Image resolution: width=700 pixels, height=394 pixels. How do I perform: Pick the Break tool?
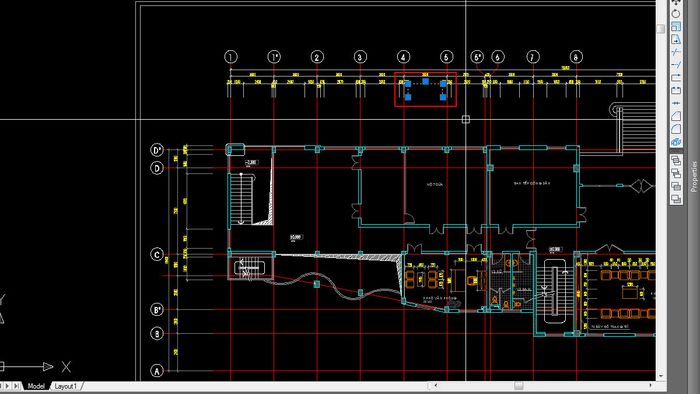(x=676, y=90)
